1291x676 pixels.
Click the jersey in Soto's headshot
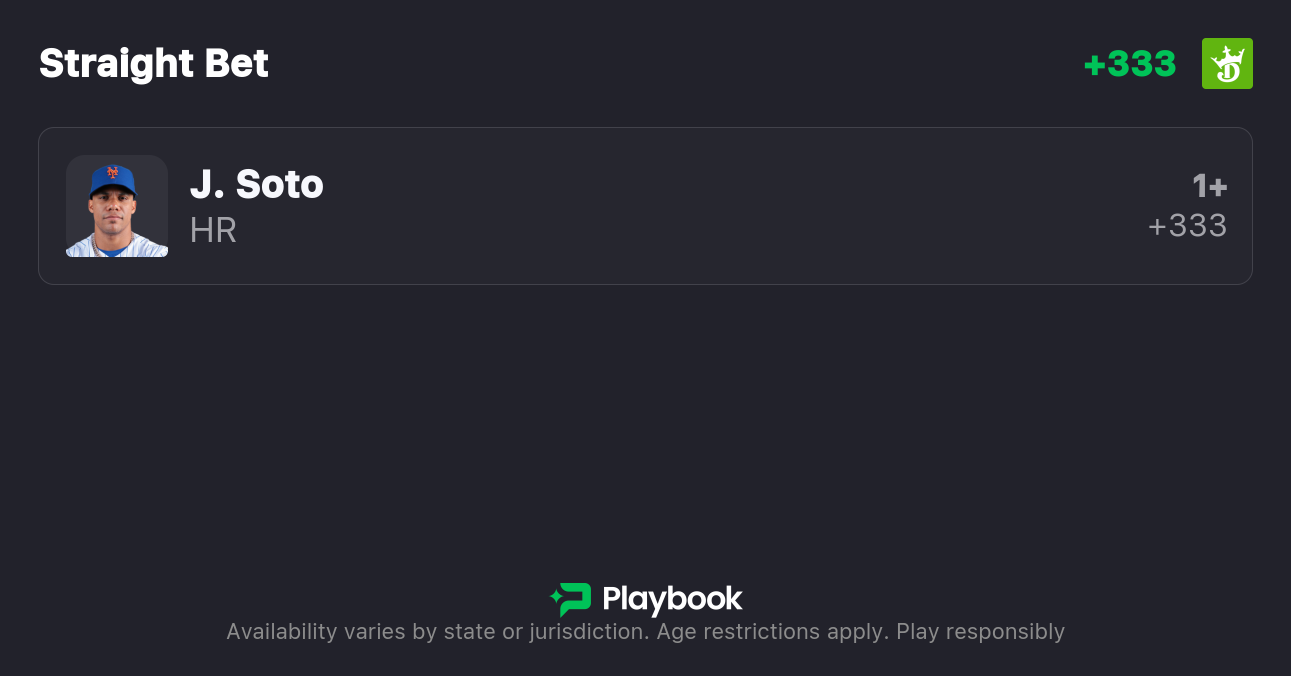tap(117, 246)
